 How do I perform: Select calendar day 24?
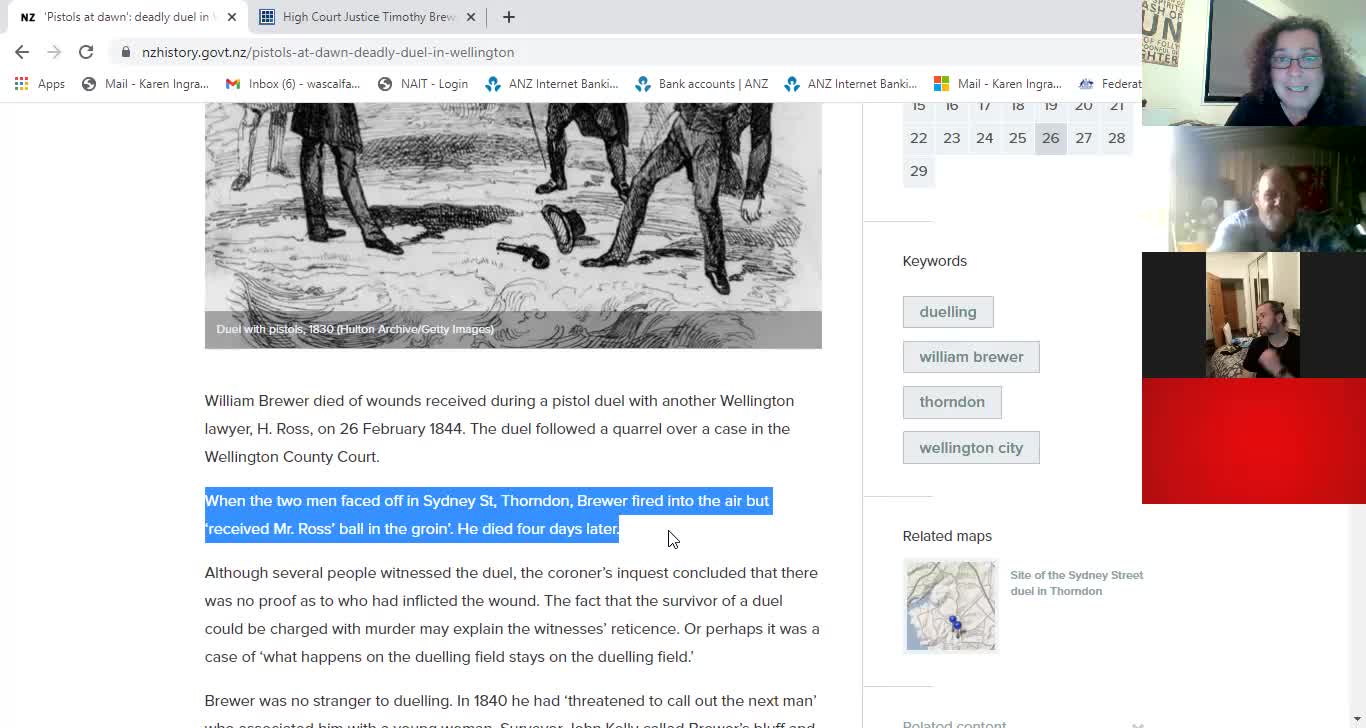pos(984,138)
